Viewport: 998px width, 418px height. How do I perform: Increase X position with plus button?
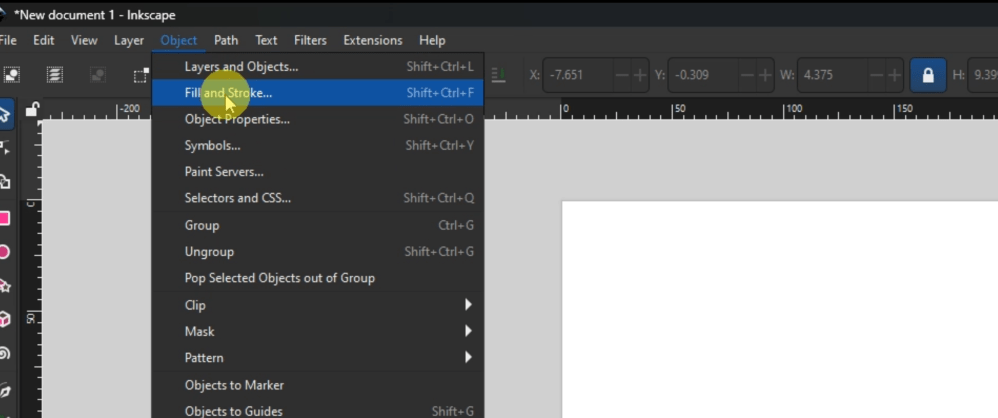pyautogui.click(x=641, y=75)
